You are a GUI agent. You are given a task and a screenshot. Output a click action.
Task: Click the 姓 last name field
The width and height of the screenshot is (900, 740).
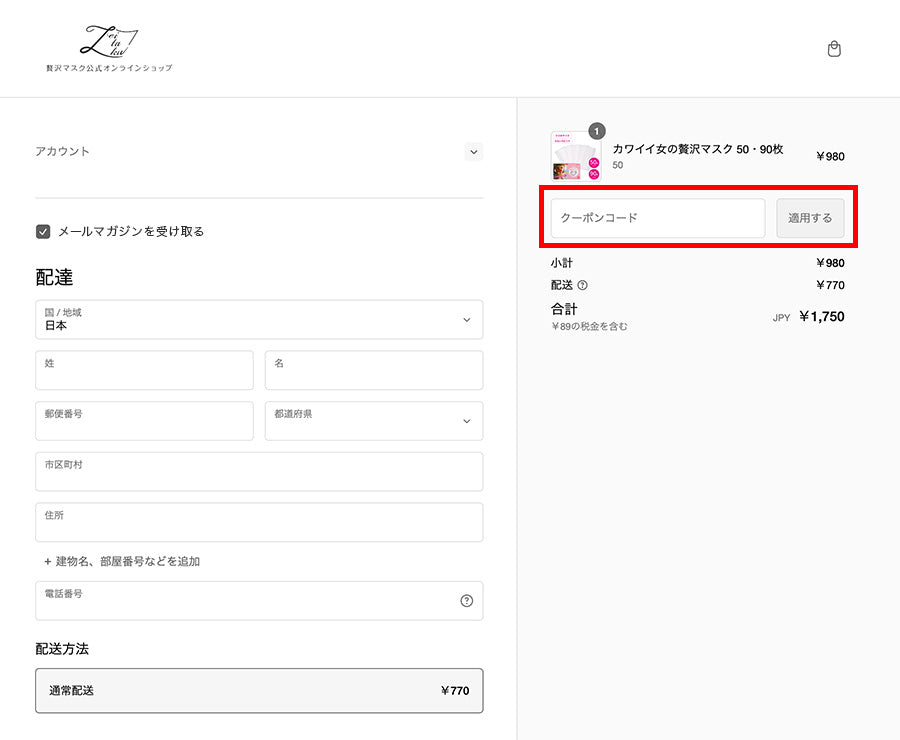click(x=144, y=370)
